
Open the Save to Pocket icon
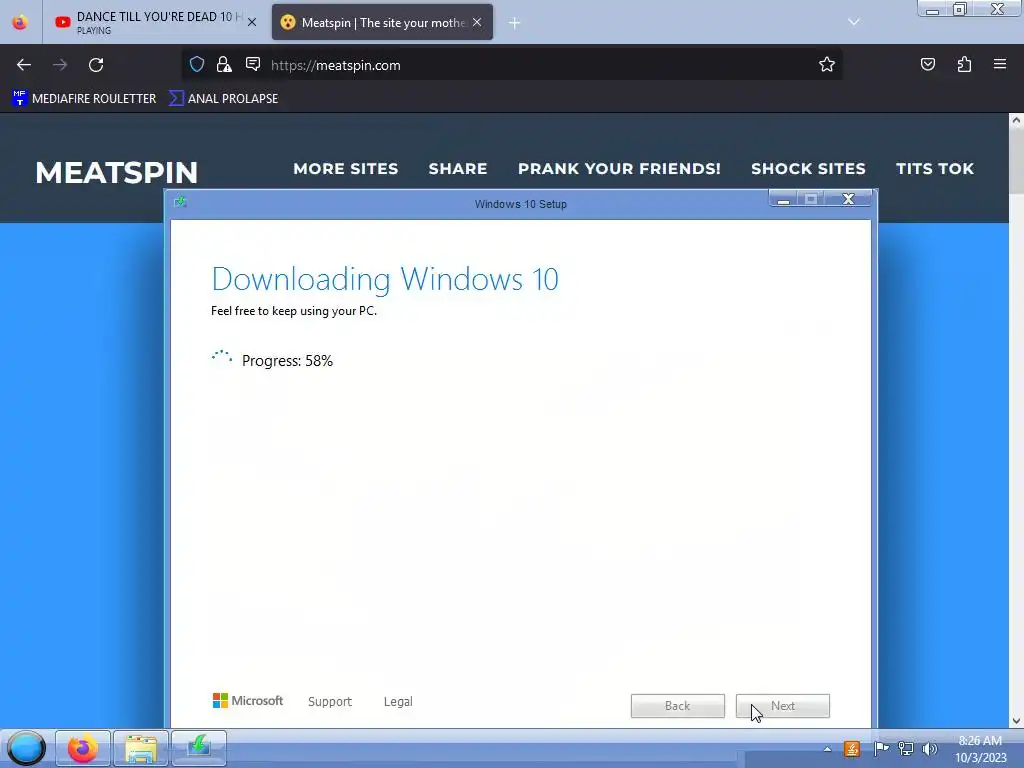tap(927, 64)
